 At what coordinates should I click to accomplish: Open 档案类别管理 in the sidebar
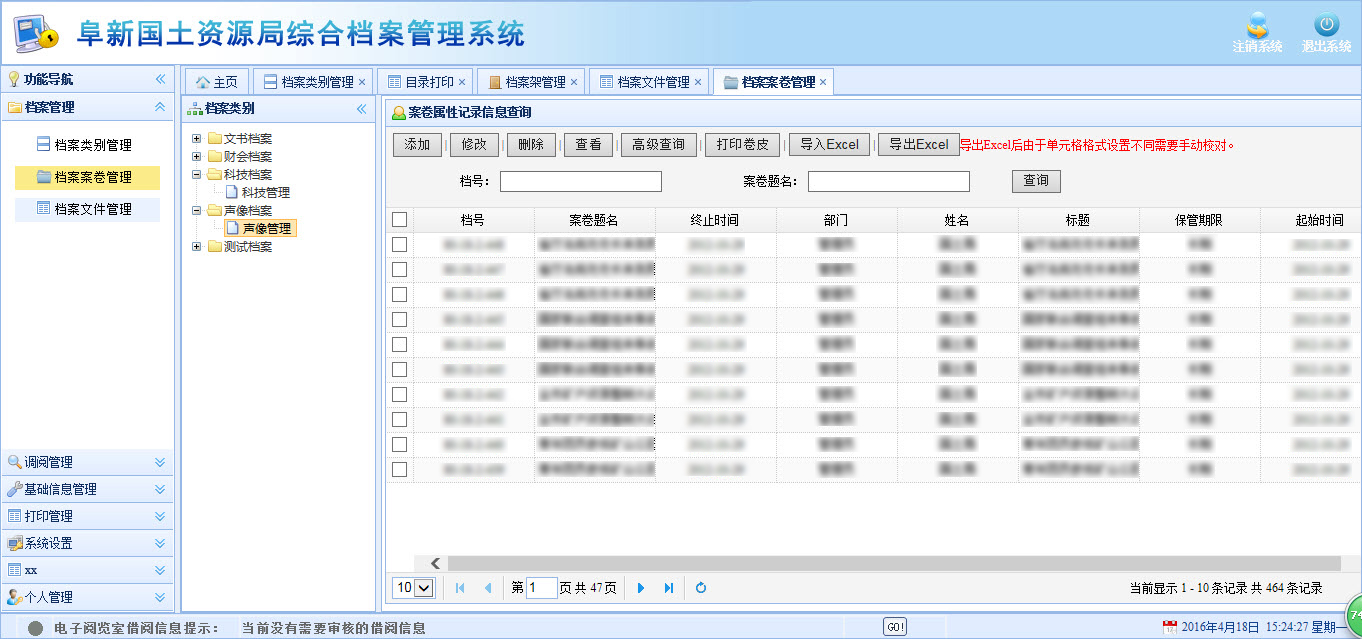point(92,145)
